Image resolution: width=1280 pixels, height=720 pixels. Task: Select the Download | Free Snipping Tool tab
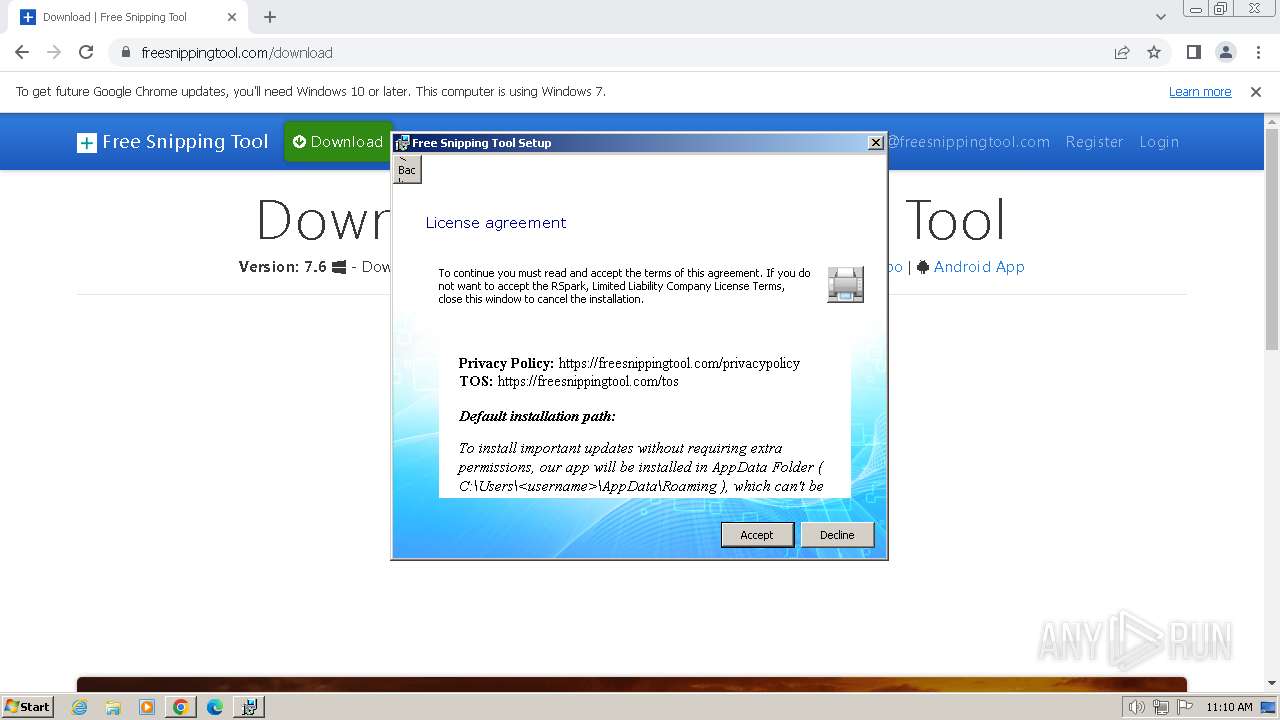[128, 17]
